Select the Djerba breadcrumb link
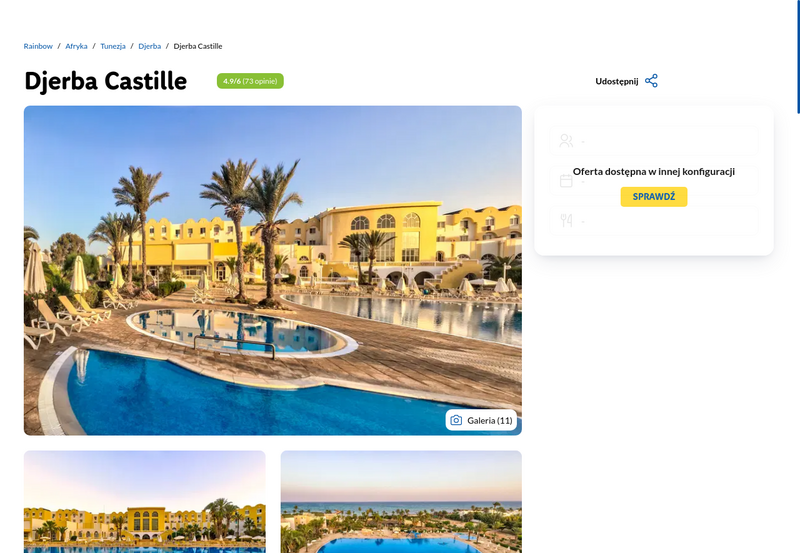Image resolution: width=800 pixels, height=553 pixels. pyautogui.click(x=149, y=46)
